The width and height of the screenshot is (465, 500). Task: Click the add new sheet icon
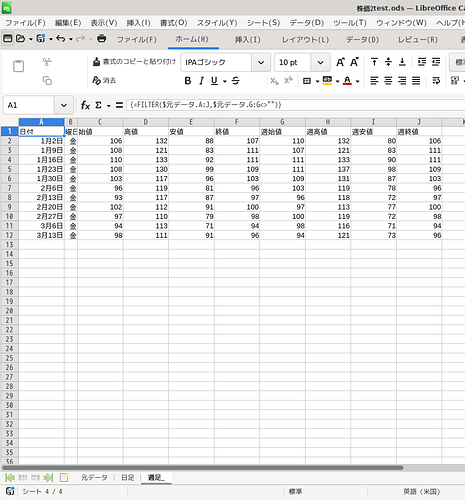[x=64, y=478]
